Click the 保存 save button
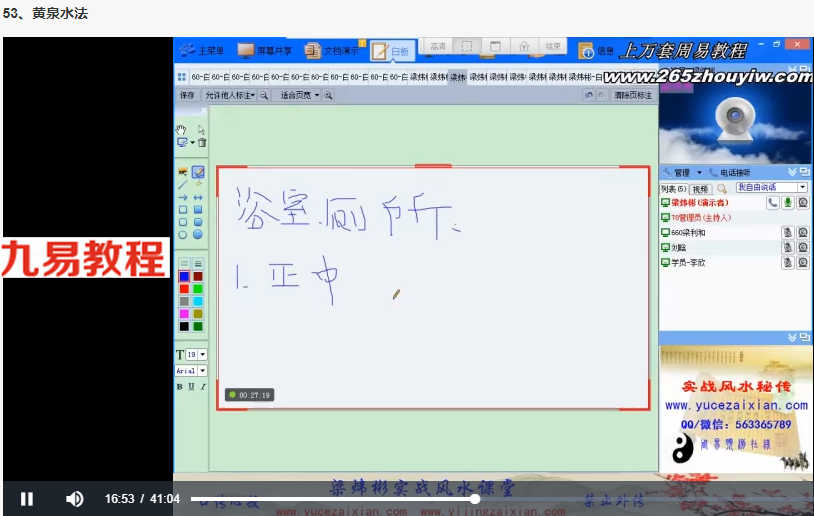Image resolution: width=814 pixels, height=516 pixels. click(187, 96)
